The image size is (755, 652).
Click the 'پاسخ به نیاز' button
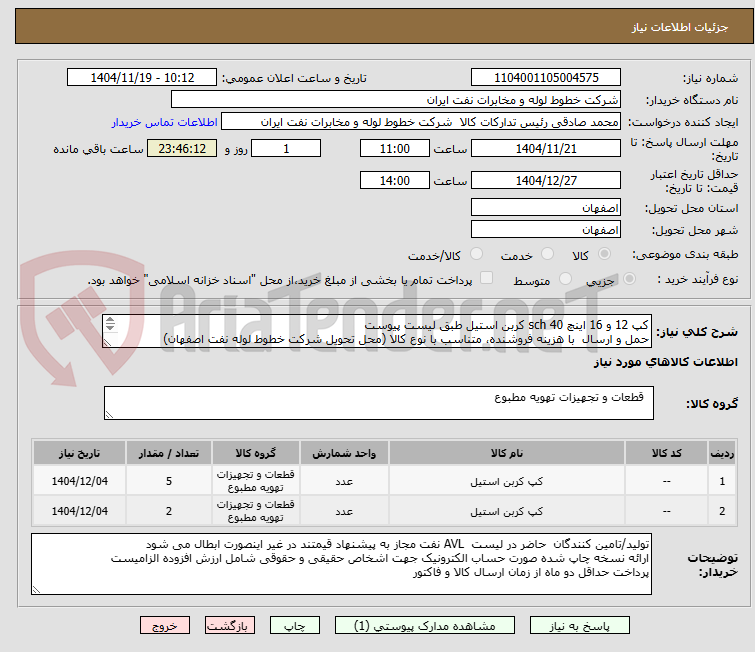point(579,626)
